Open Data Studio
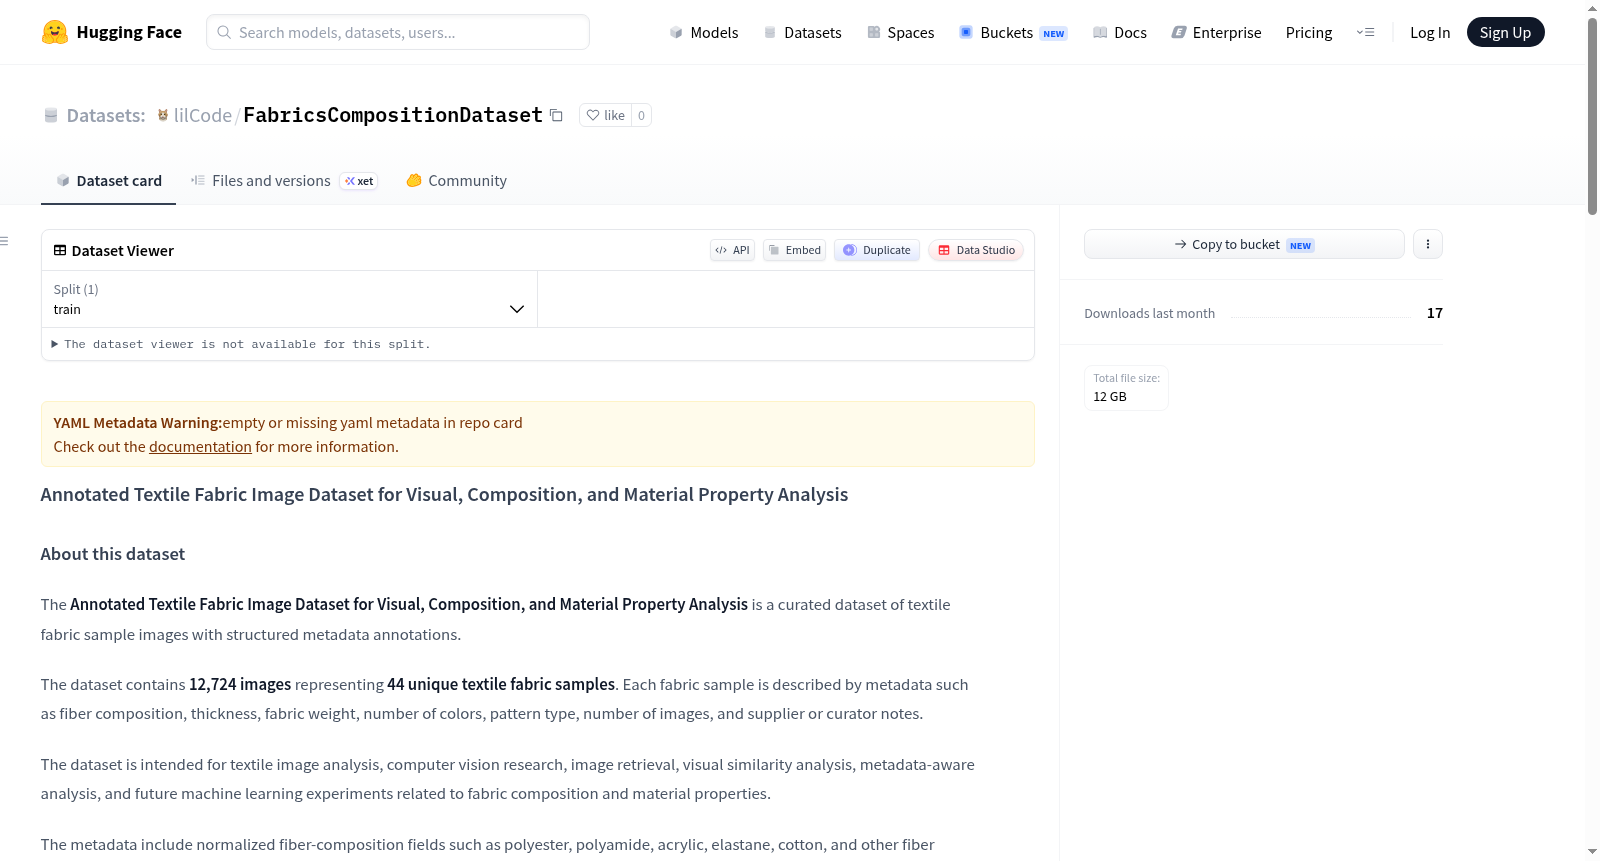Image resolution: width=1600 pixels, height=861 pixels. point(976,250)
